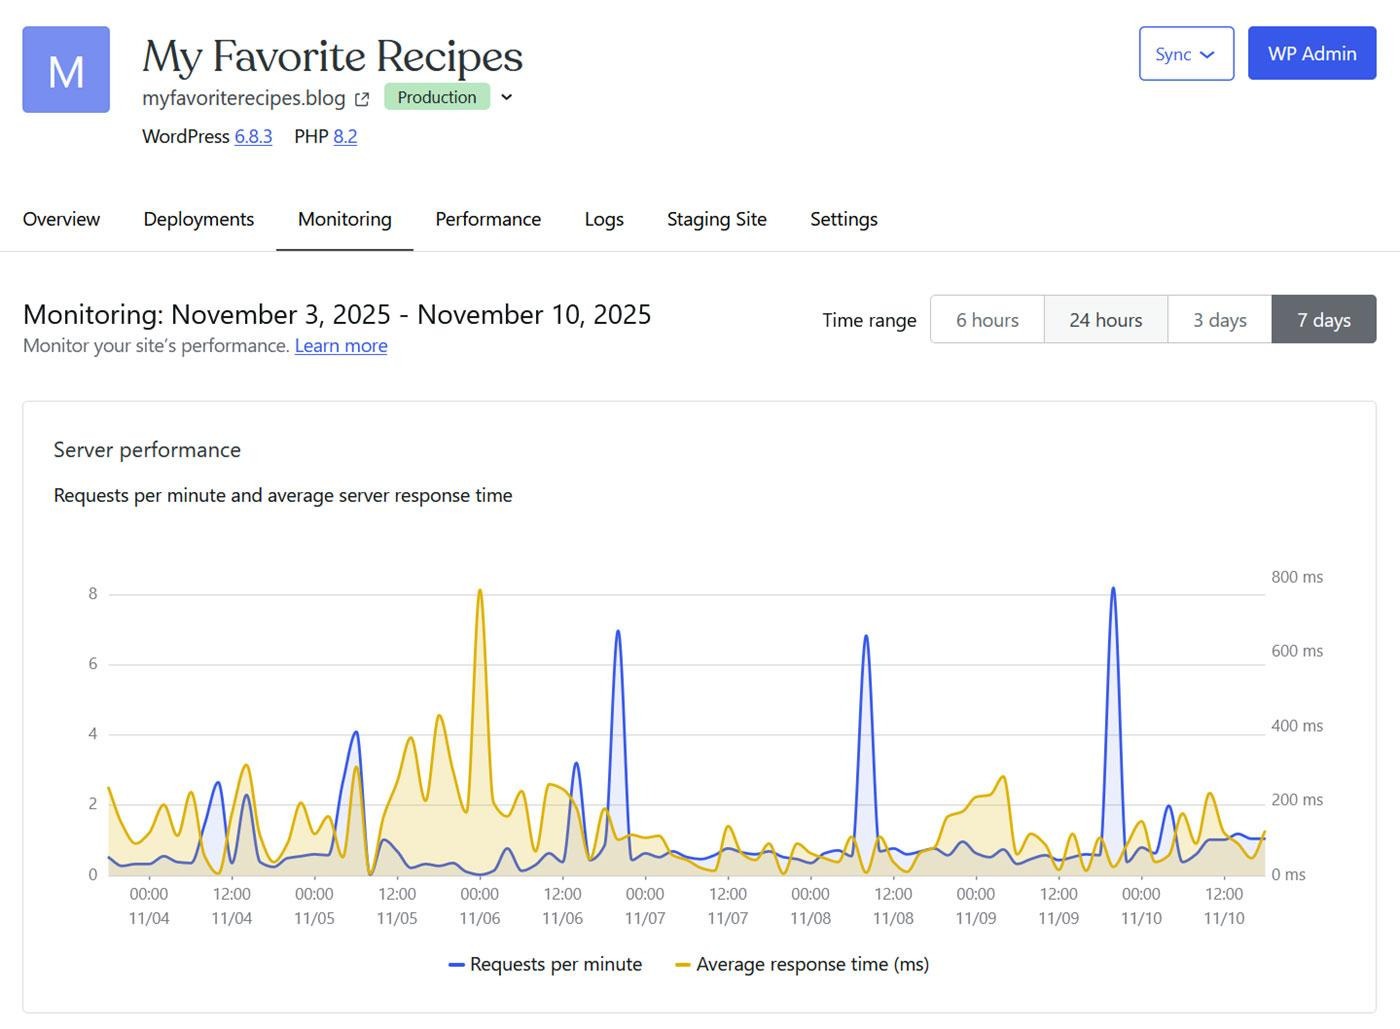This screenshot has width=1400, height=1029.
Task: Open the Settings tab
Action: [843, 219]
